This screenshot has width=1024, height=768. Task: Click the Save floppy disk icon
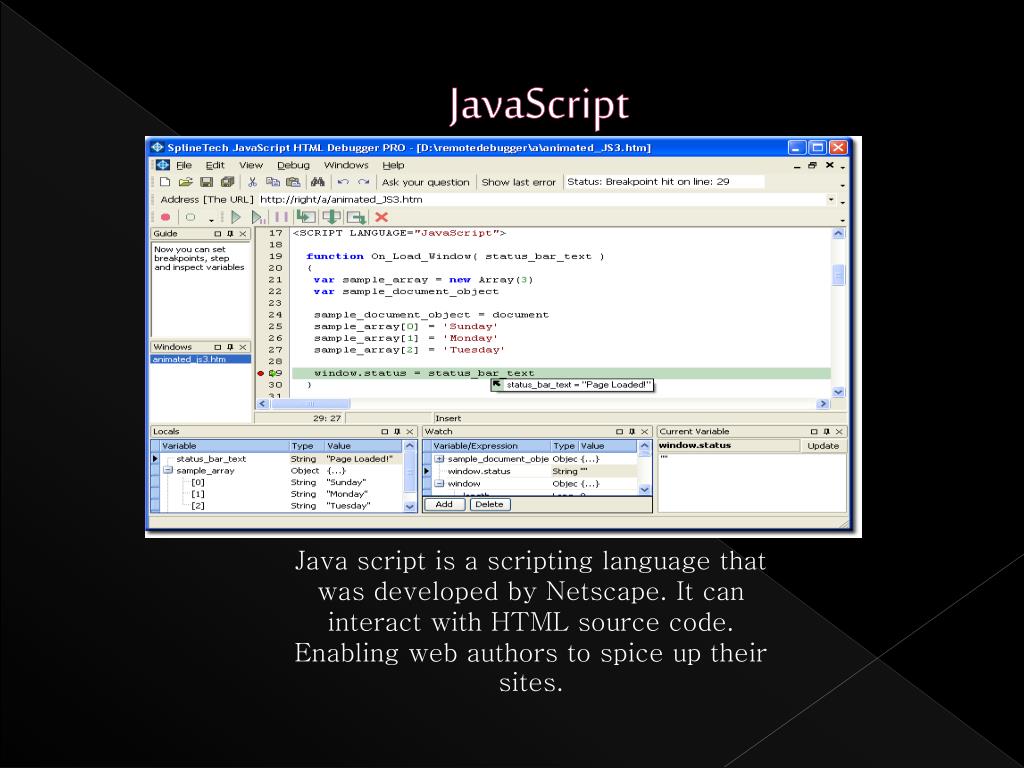(206, 182)
